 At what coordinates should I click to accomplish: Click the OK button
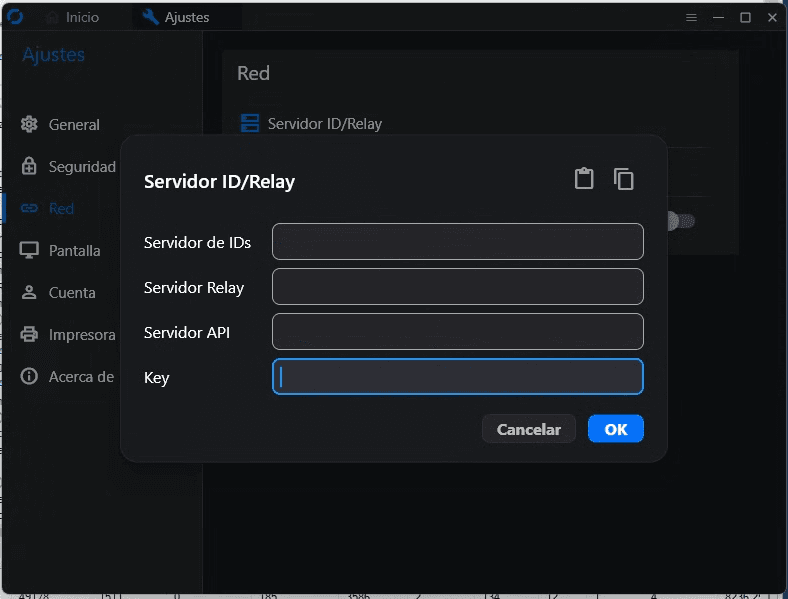click(x=616, y=429)
